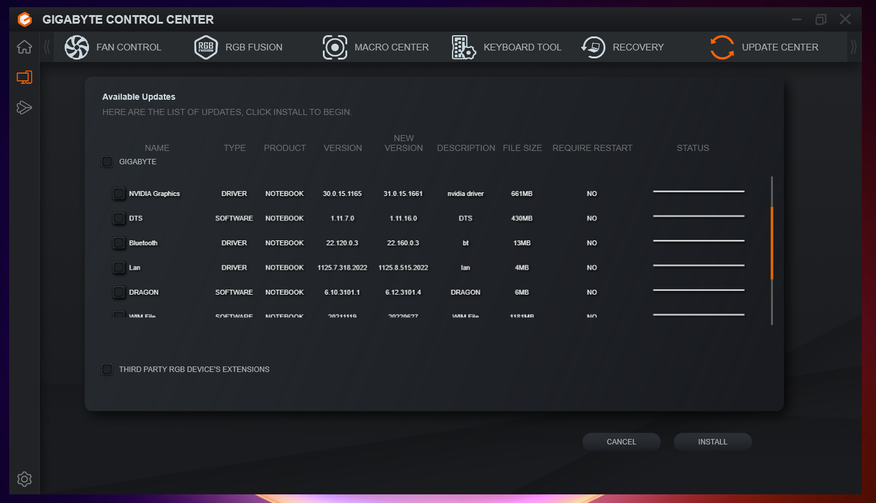The image size is (876, 503).
Task: Switch to RGB Fusion tab
Action: click(238, 47)
